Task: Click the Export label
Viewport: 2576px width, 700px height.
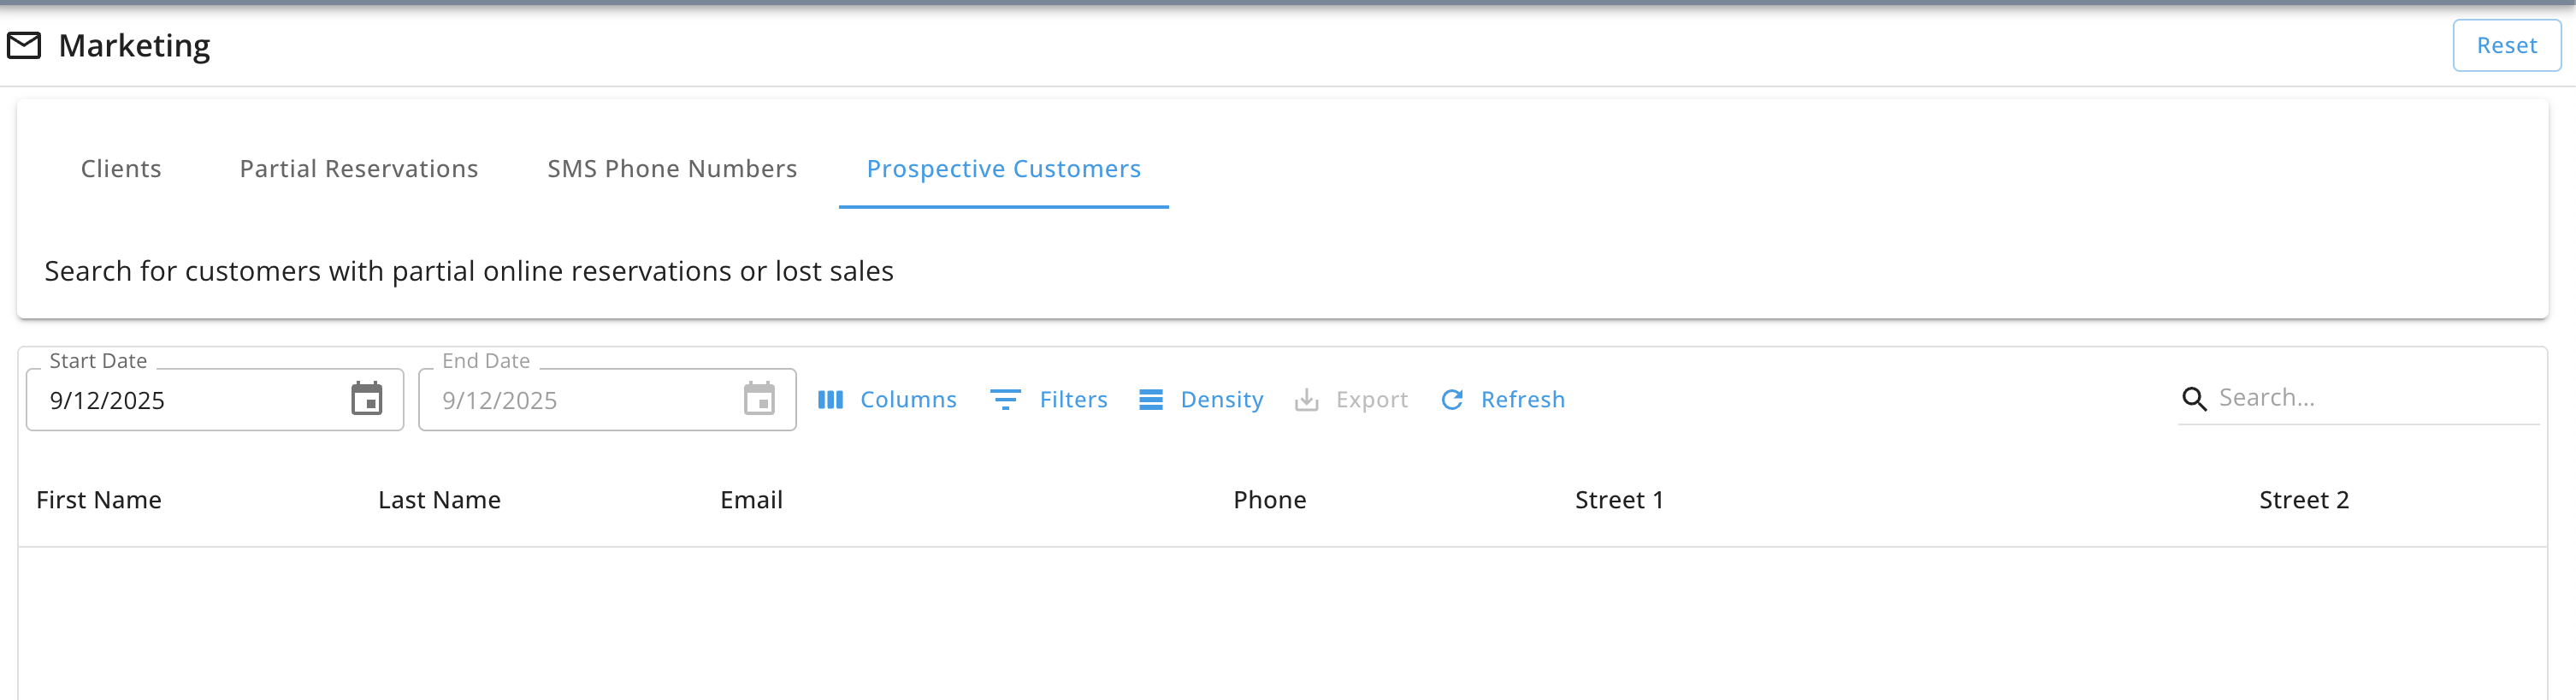Action: pos(1371,400)
